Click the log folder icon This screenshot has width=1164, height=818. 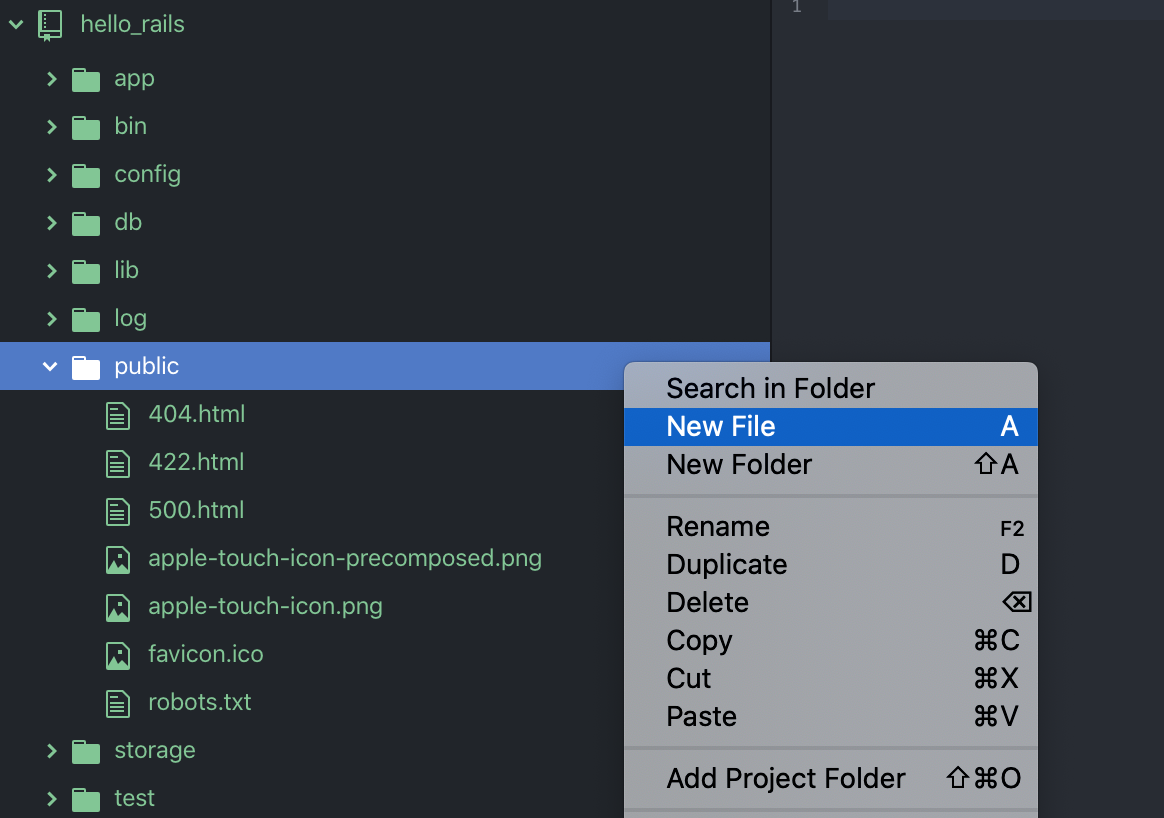pos(86,319)
